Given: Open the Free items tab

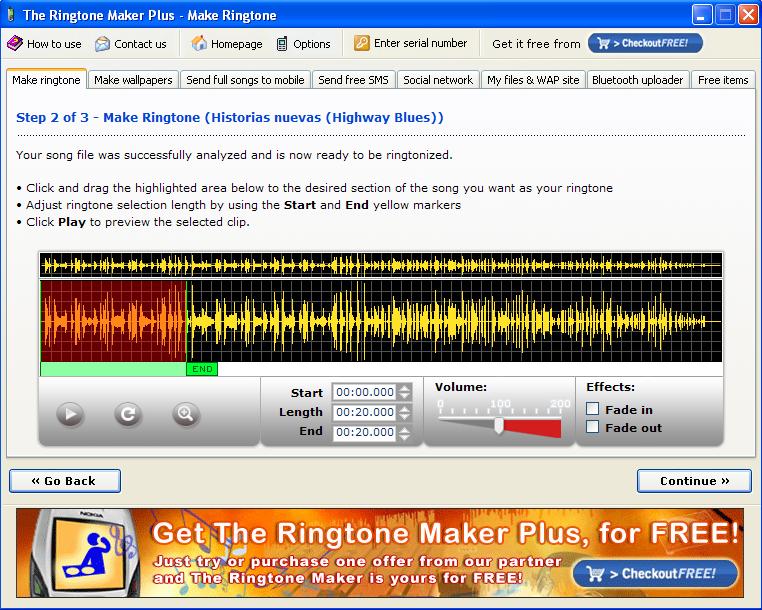Looking at the screenshot, I should pyautogui.click(x=723, y=80).
